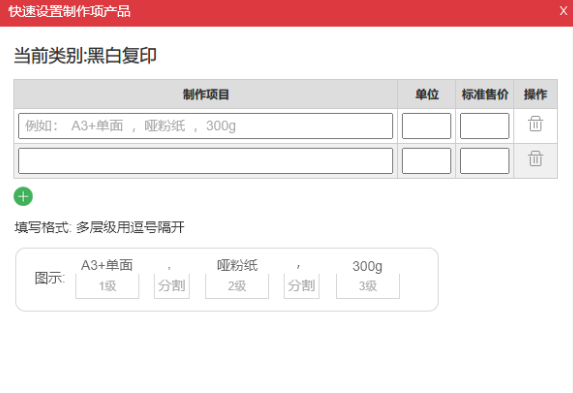Select the first-row 单位 input box
Screen dimensions: 573x393
coord(426,126)
